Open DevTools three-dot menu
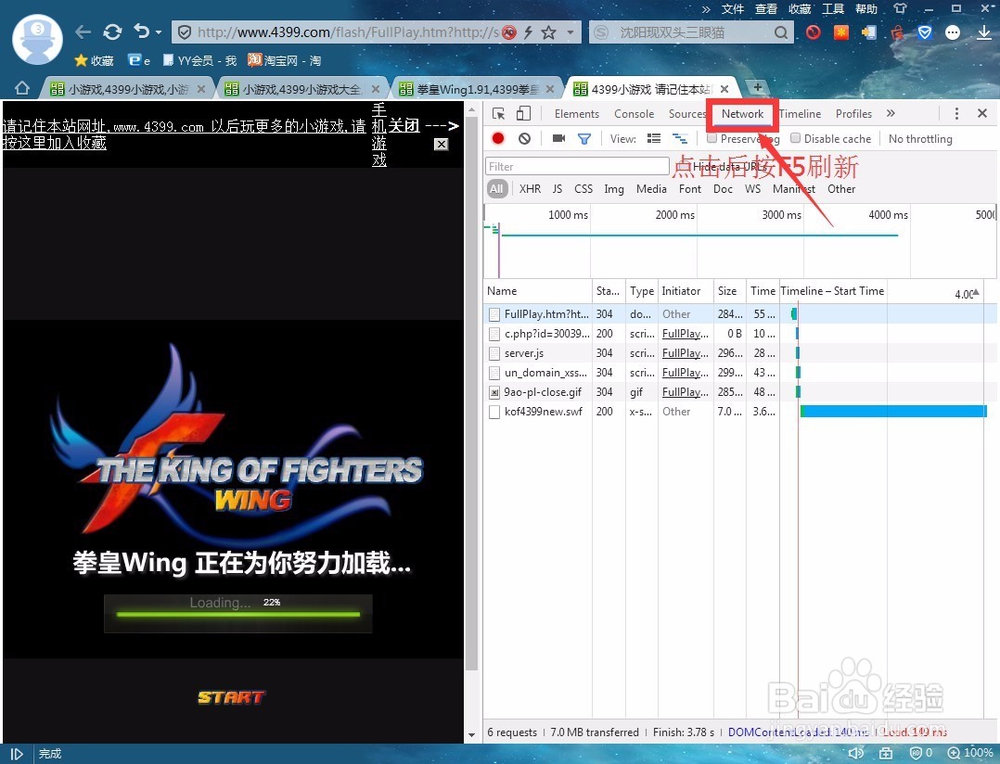1000x764 pixels. tap(956, 114)
